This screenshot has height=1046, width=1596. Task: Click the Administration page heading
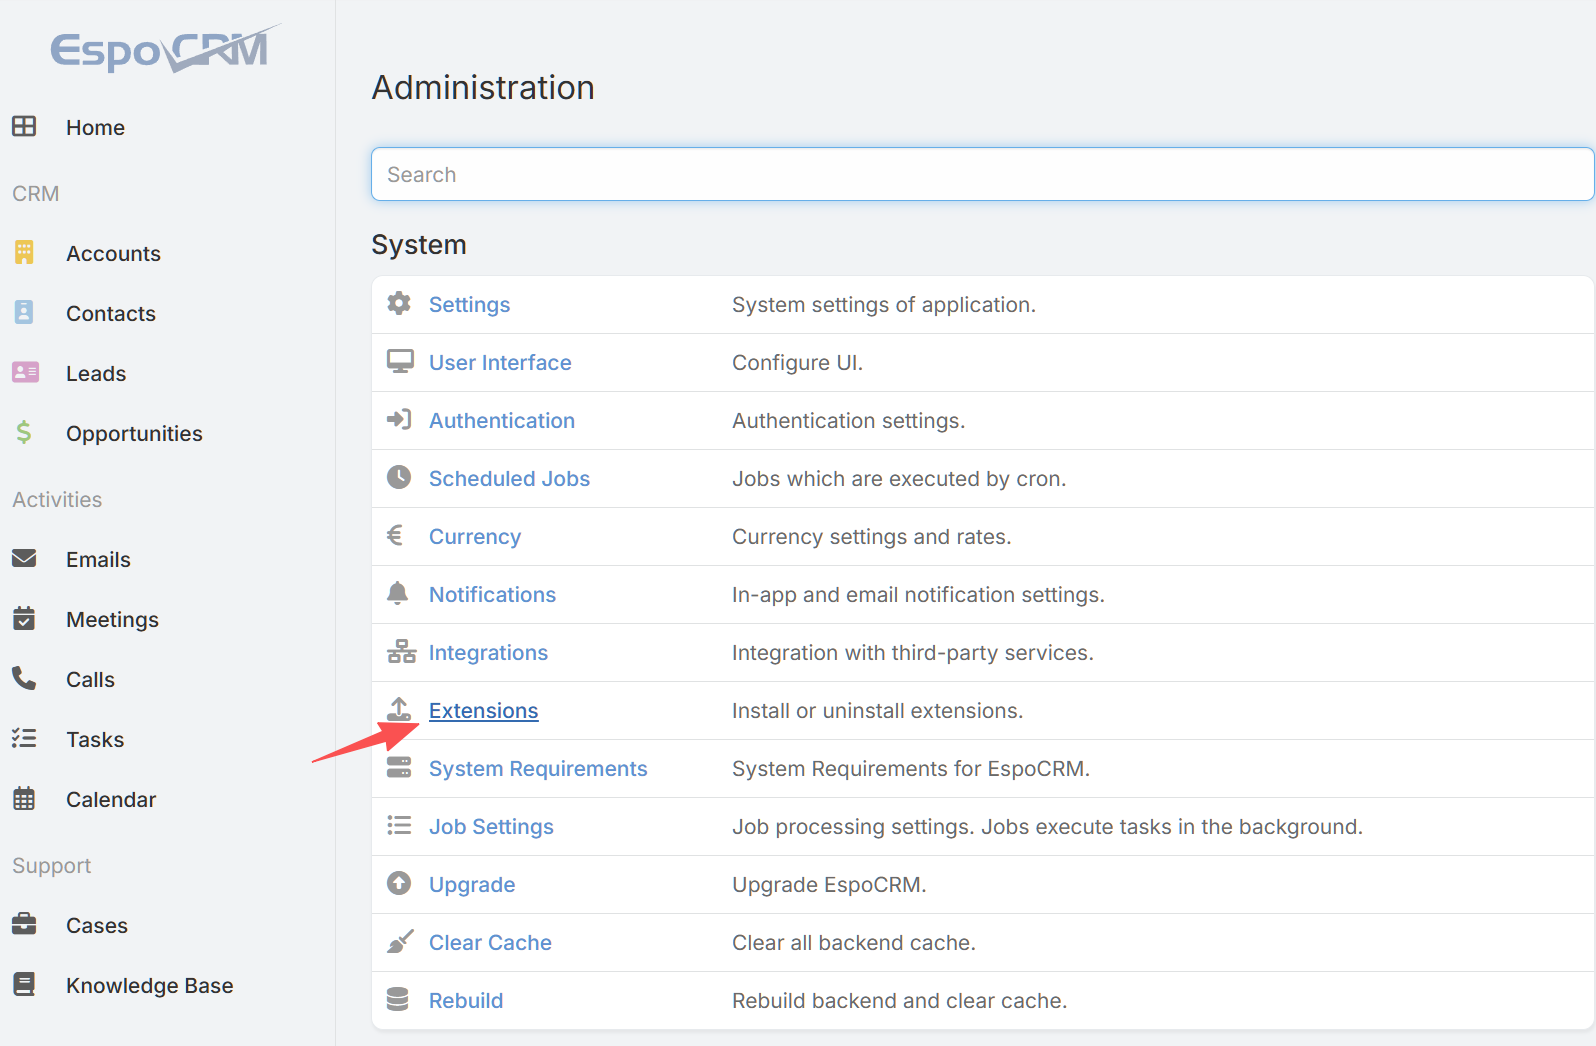pos(483,87)
